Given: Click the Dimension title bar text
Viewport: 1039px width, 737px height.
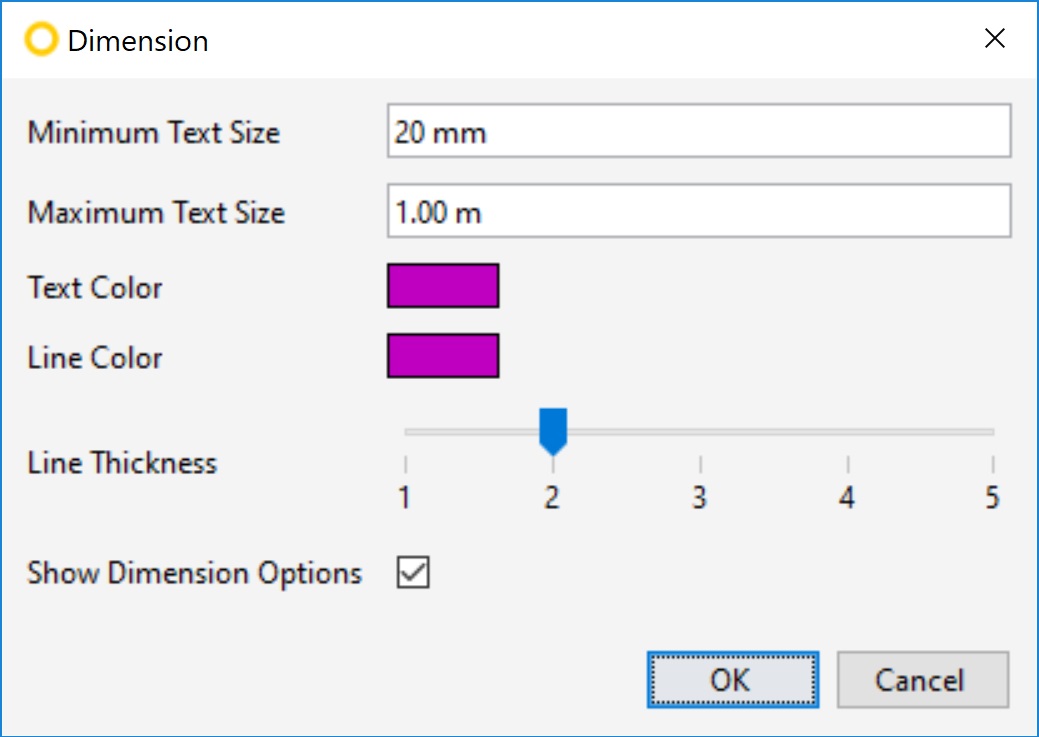Looking at the screenshot, I should point(138,40).
